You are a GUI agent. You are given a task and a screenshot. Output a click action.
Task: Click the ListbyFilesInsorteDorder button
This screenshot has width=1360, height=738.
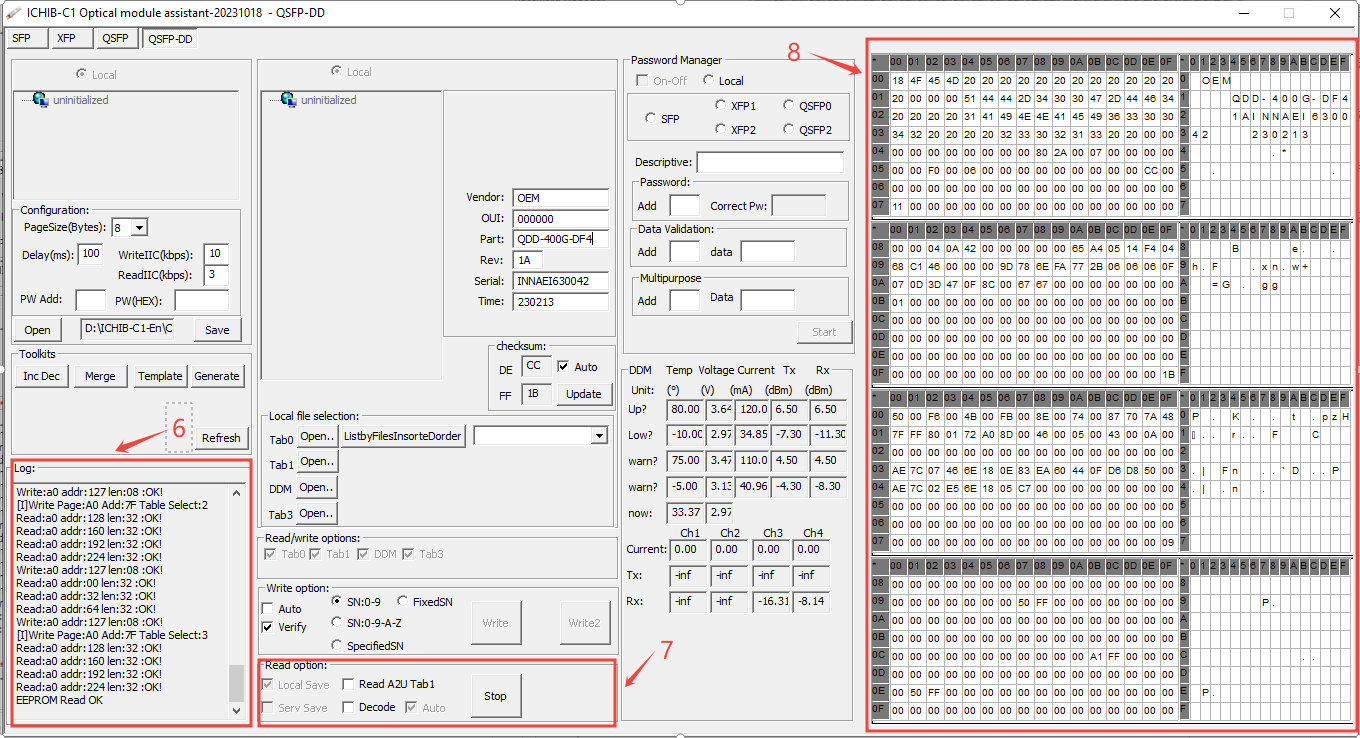pyautogui.click(x=404, y=436)
